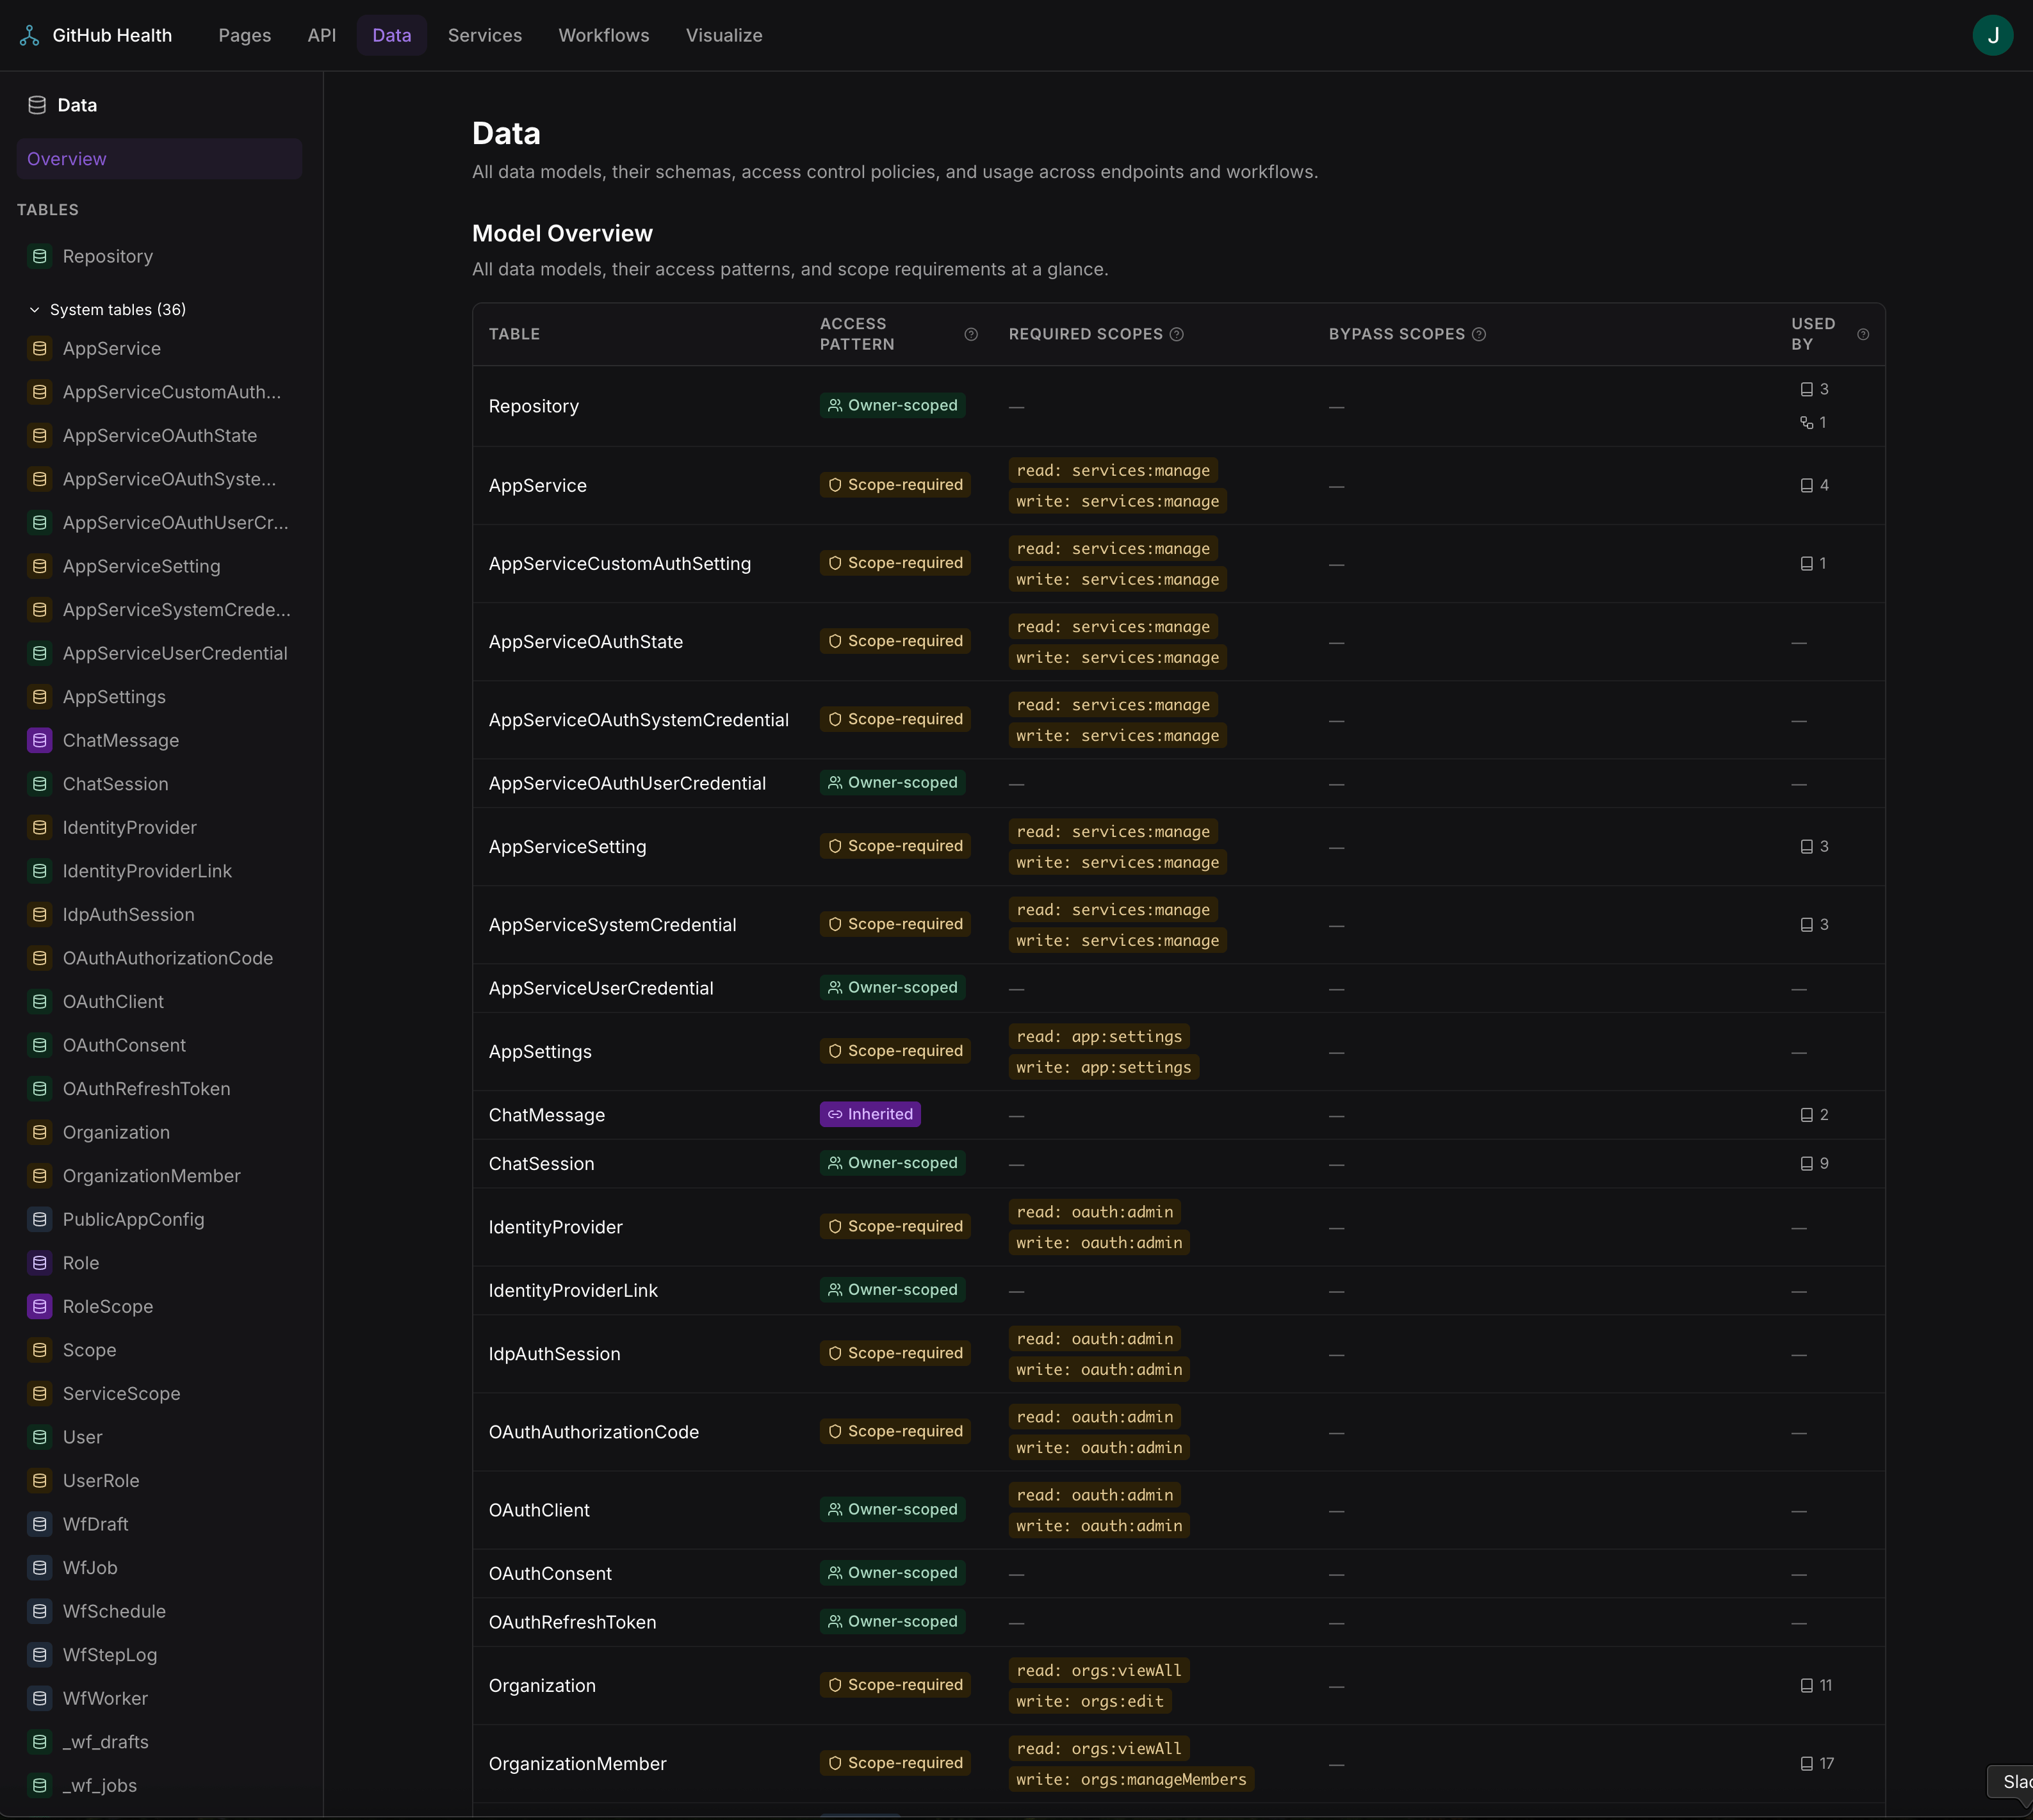Open WfSchedule in the sidebar

tap(159, 1611)
